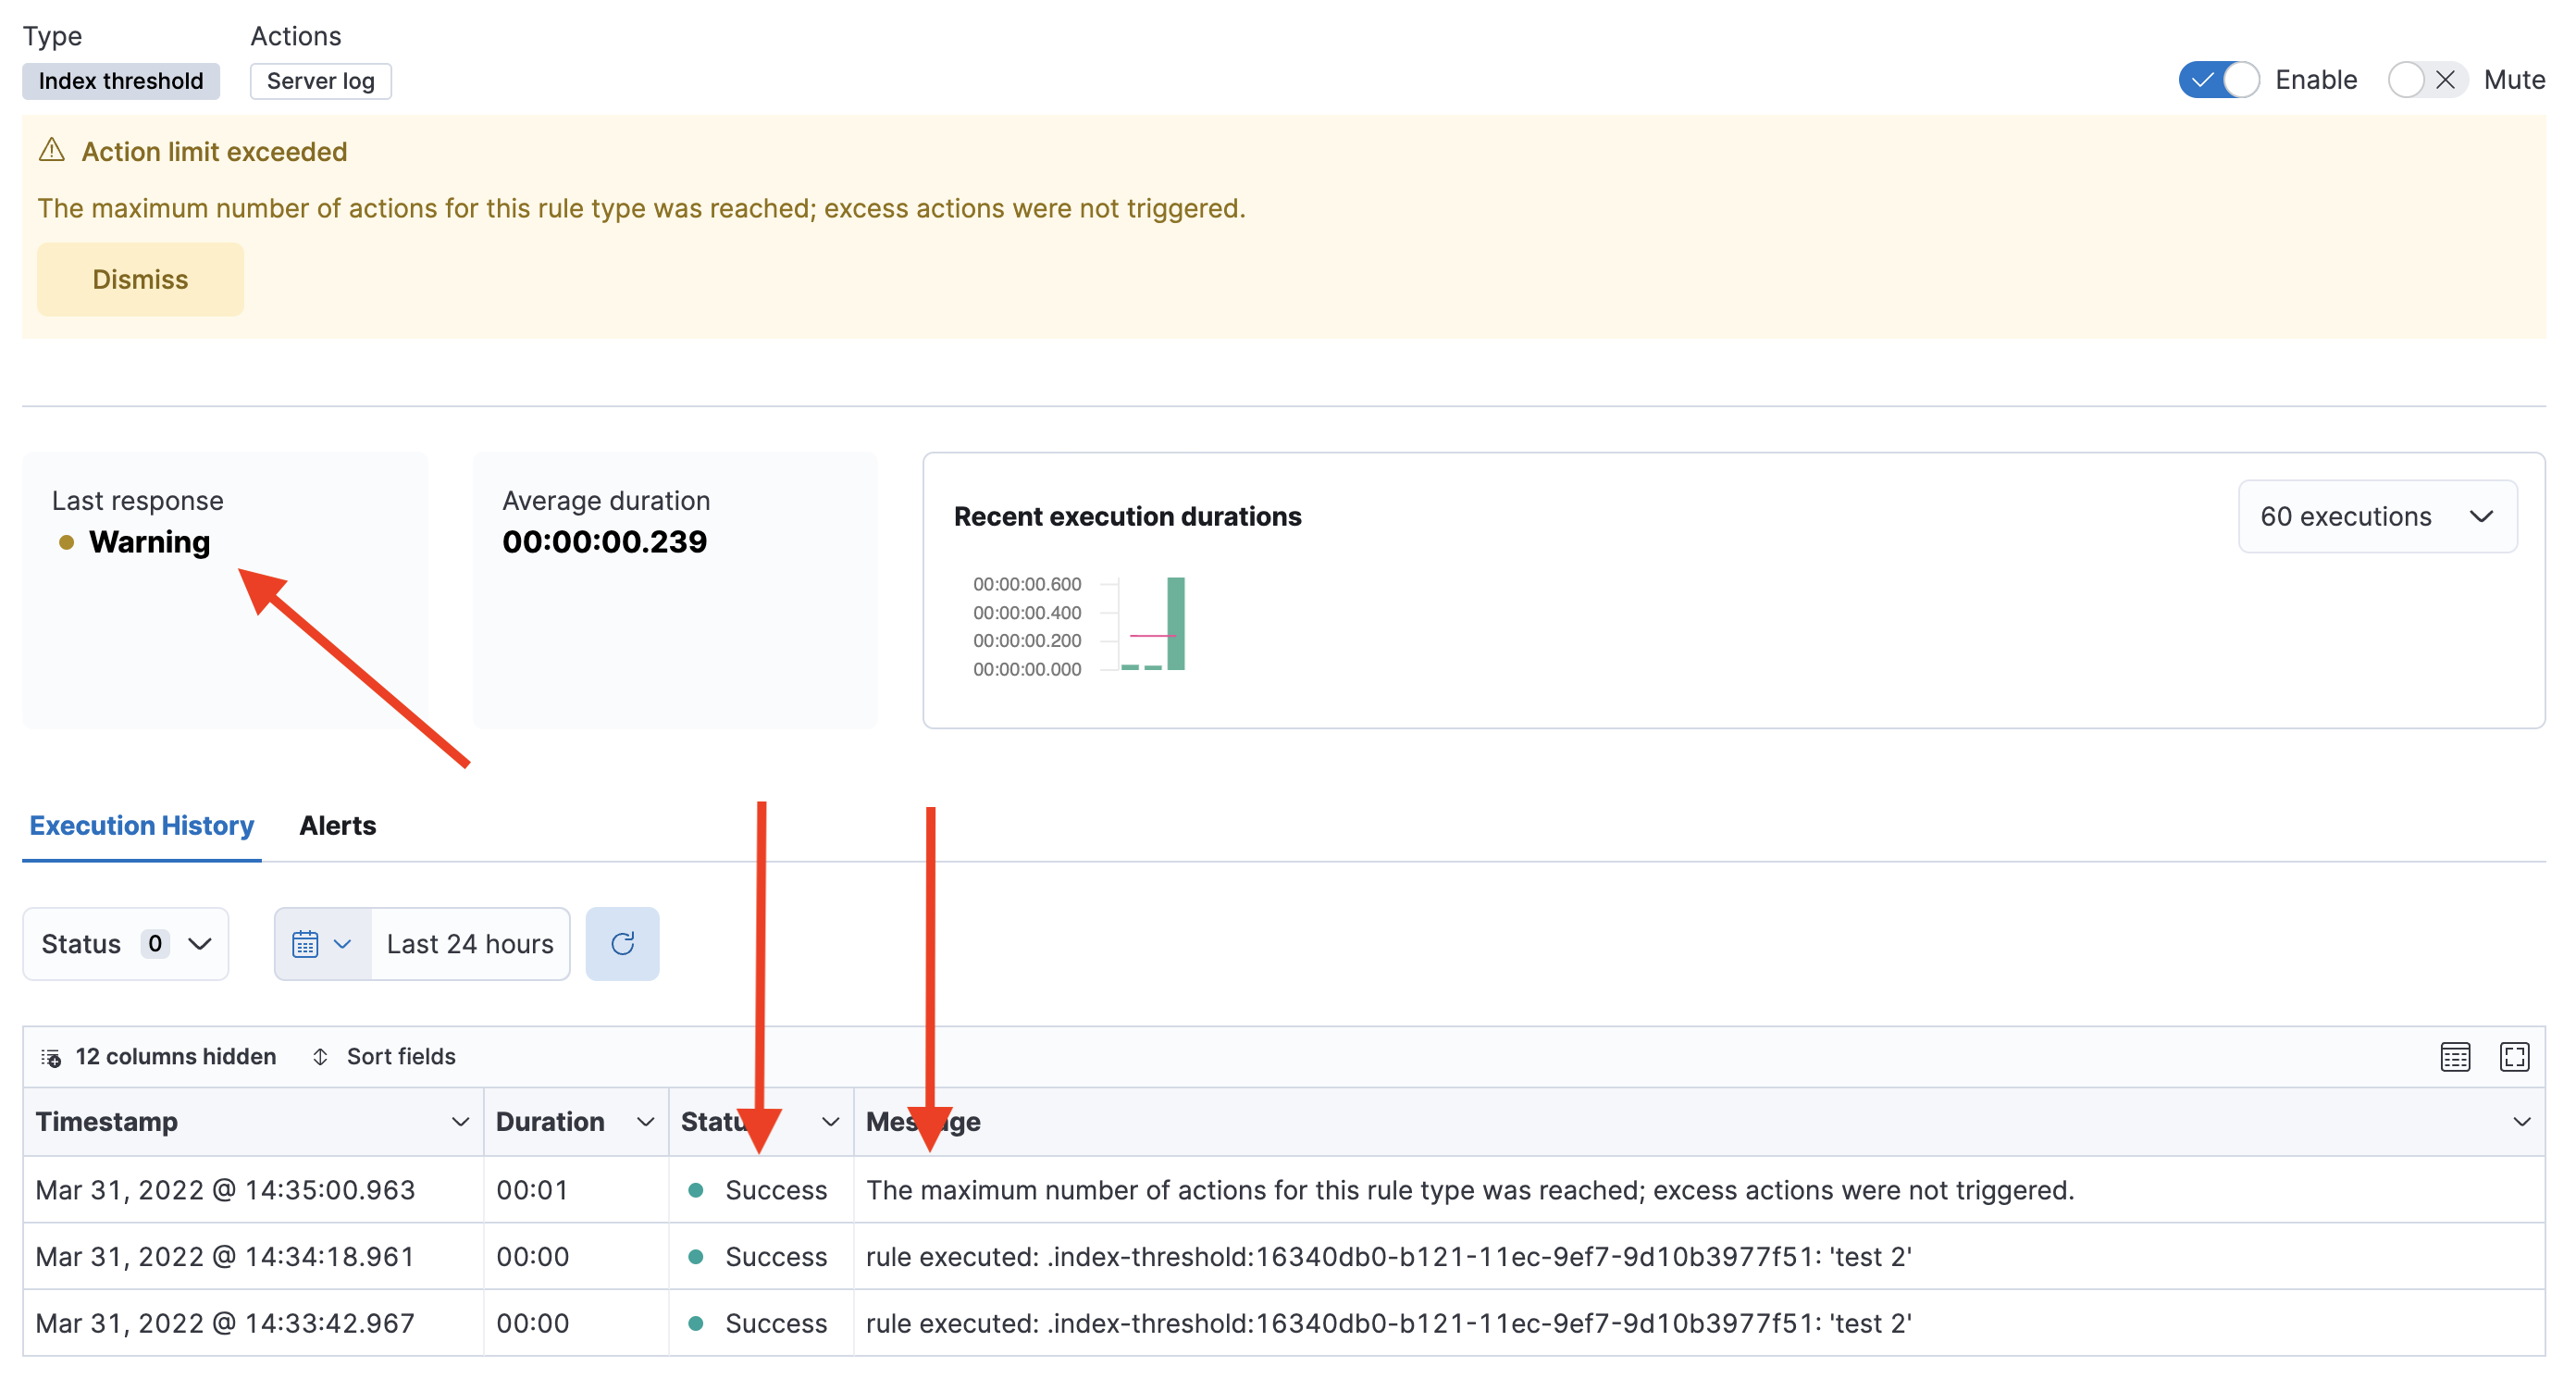Click the Last 24 hours time range
This screenshot has height=1379, width=2576.
pos(468,943)
